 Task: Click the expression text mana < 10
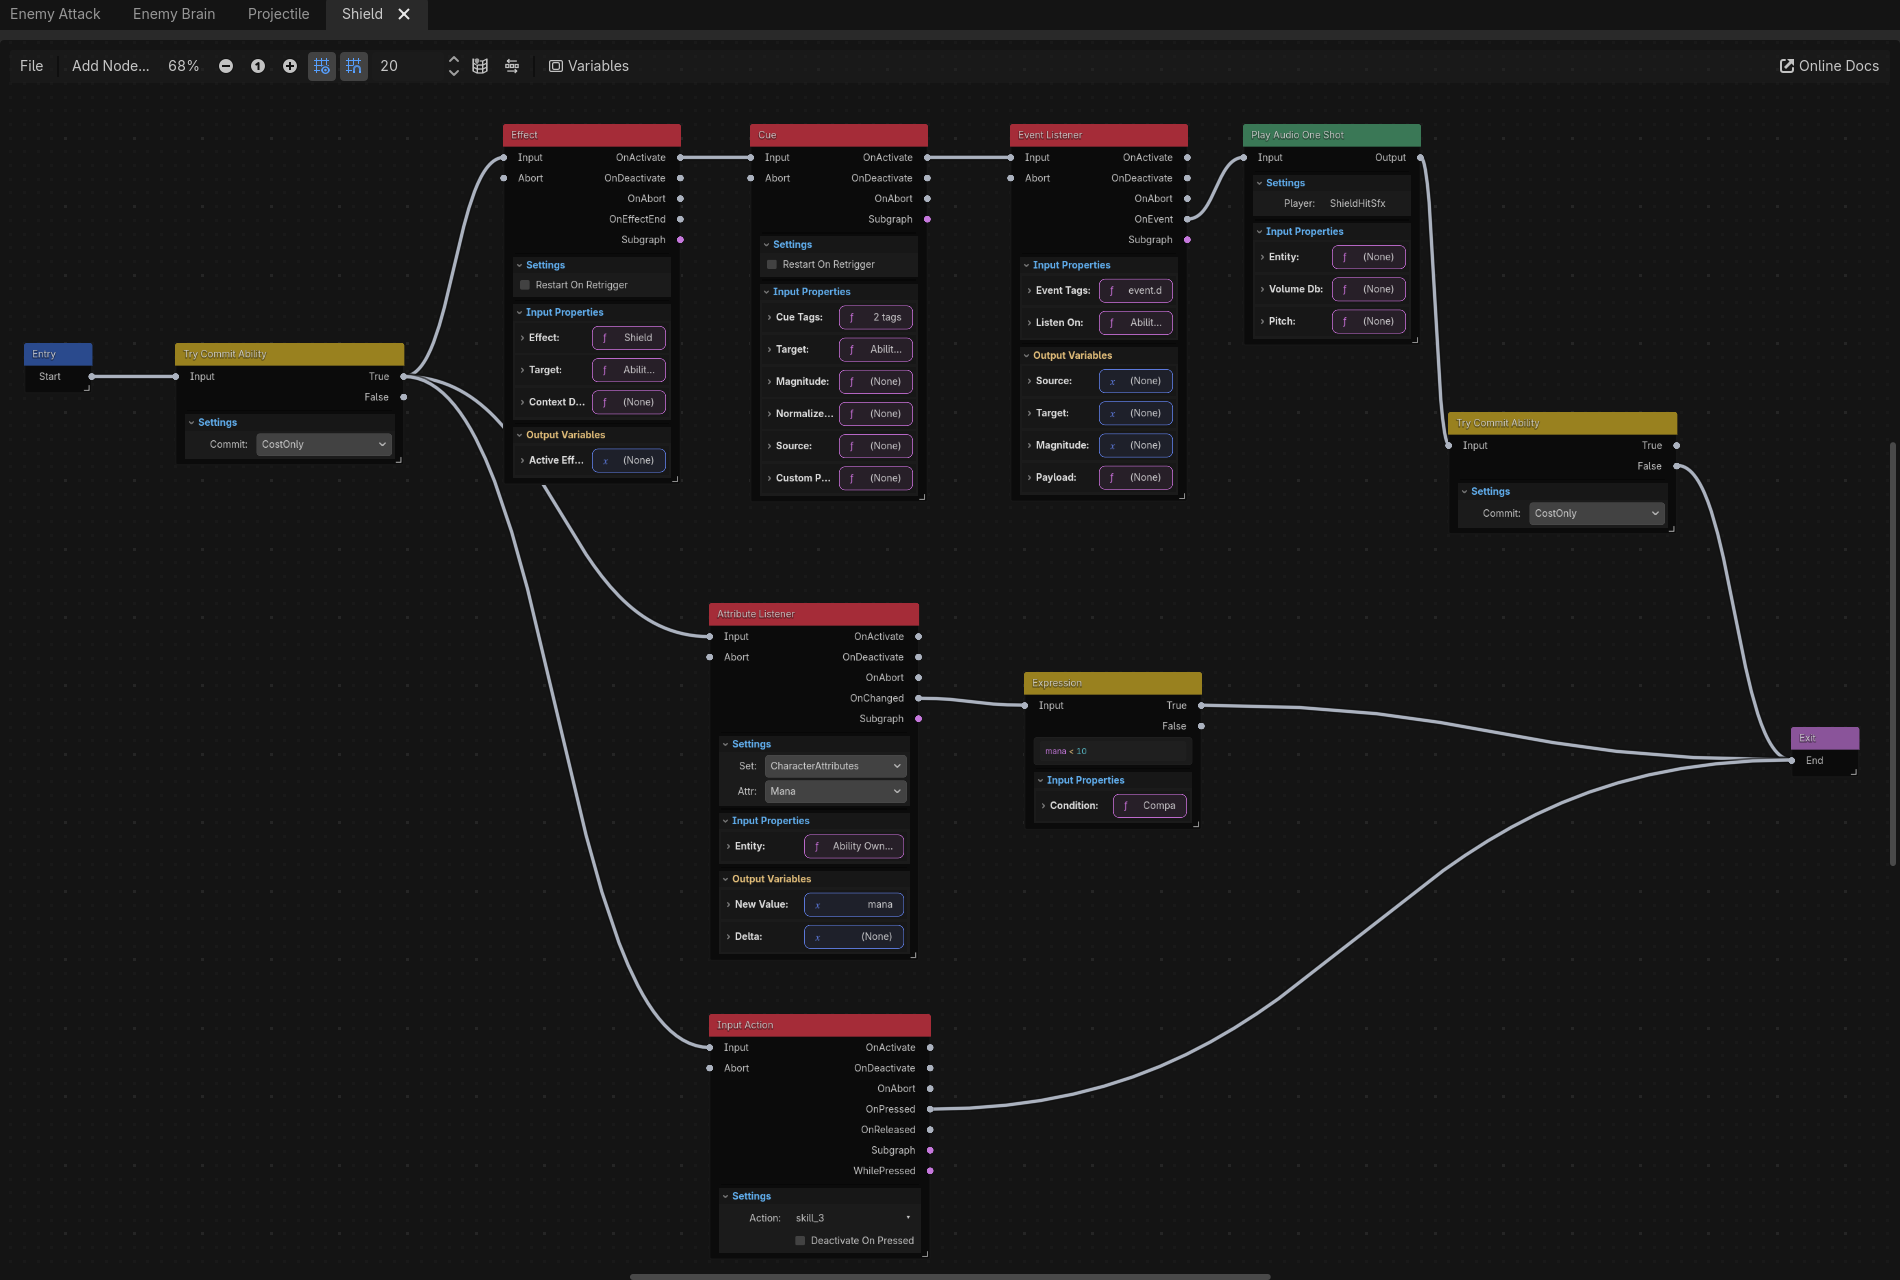pyautogui.click(x=1066, y=751)
